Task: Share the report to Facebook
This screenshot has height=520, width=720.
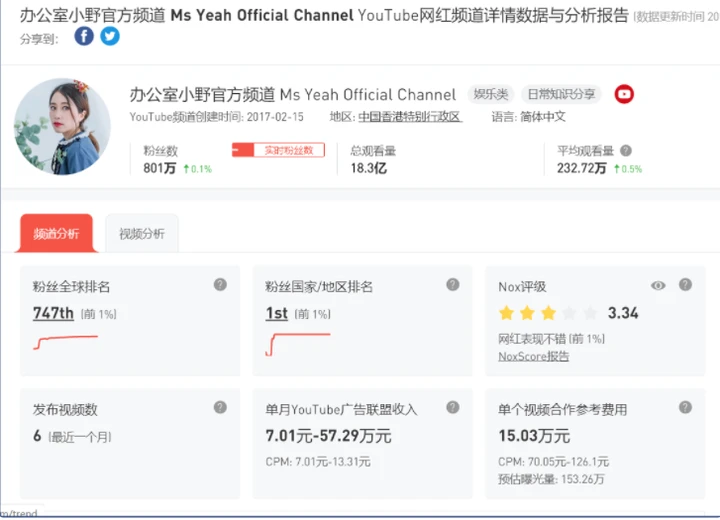Action: (84, 36)
